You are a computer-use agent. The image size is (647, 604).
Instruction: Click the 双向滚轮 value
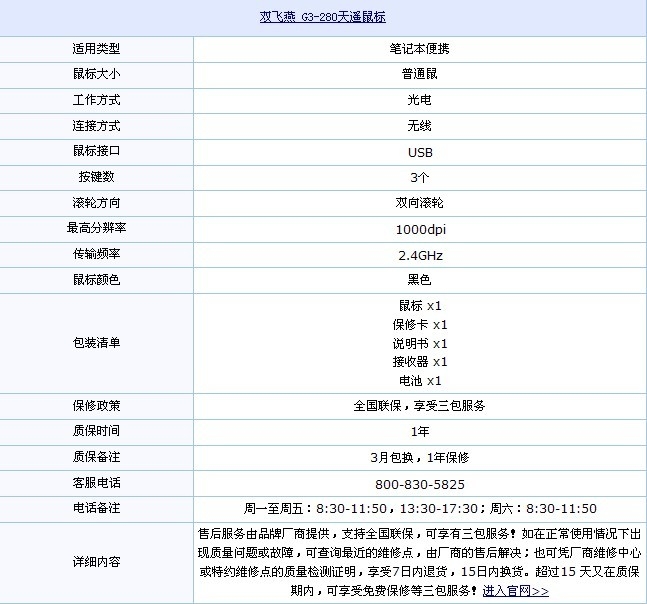pyautogui.click(x=420, y=203)
